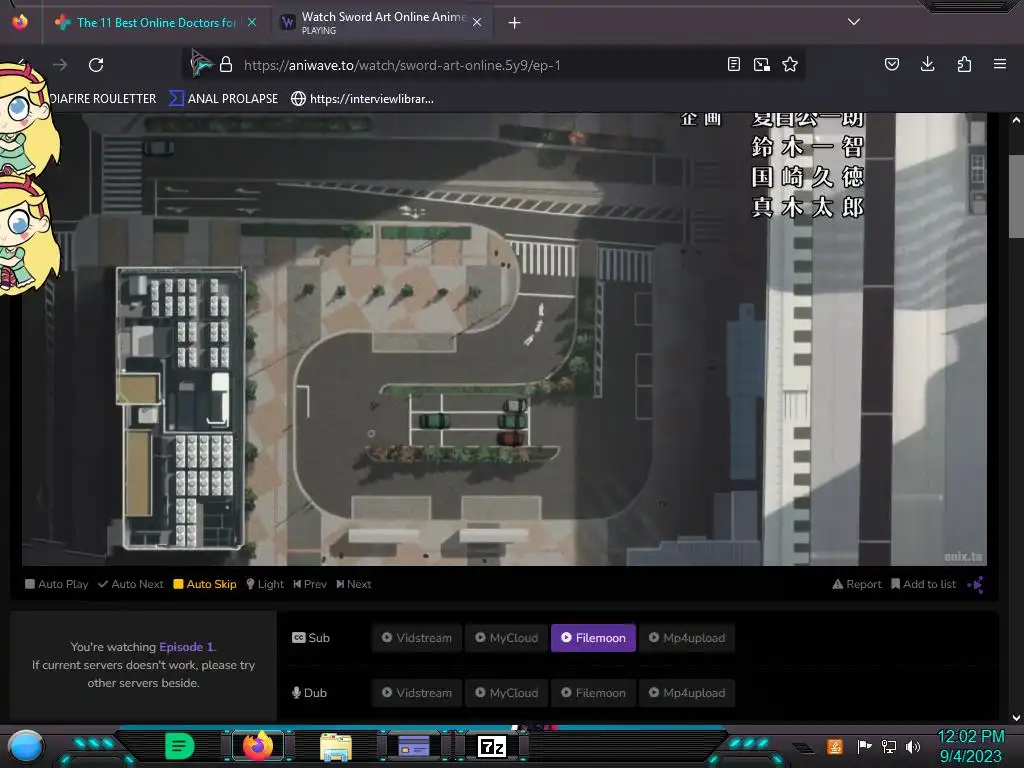Open 7-Zip from the taskbar
This screenshot has width=1024, height=768.
click(492, 746)
